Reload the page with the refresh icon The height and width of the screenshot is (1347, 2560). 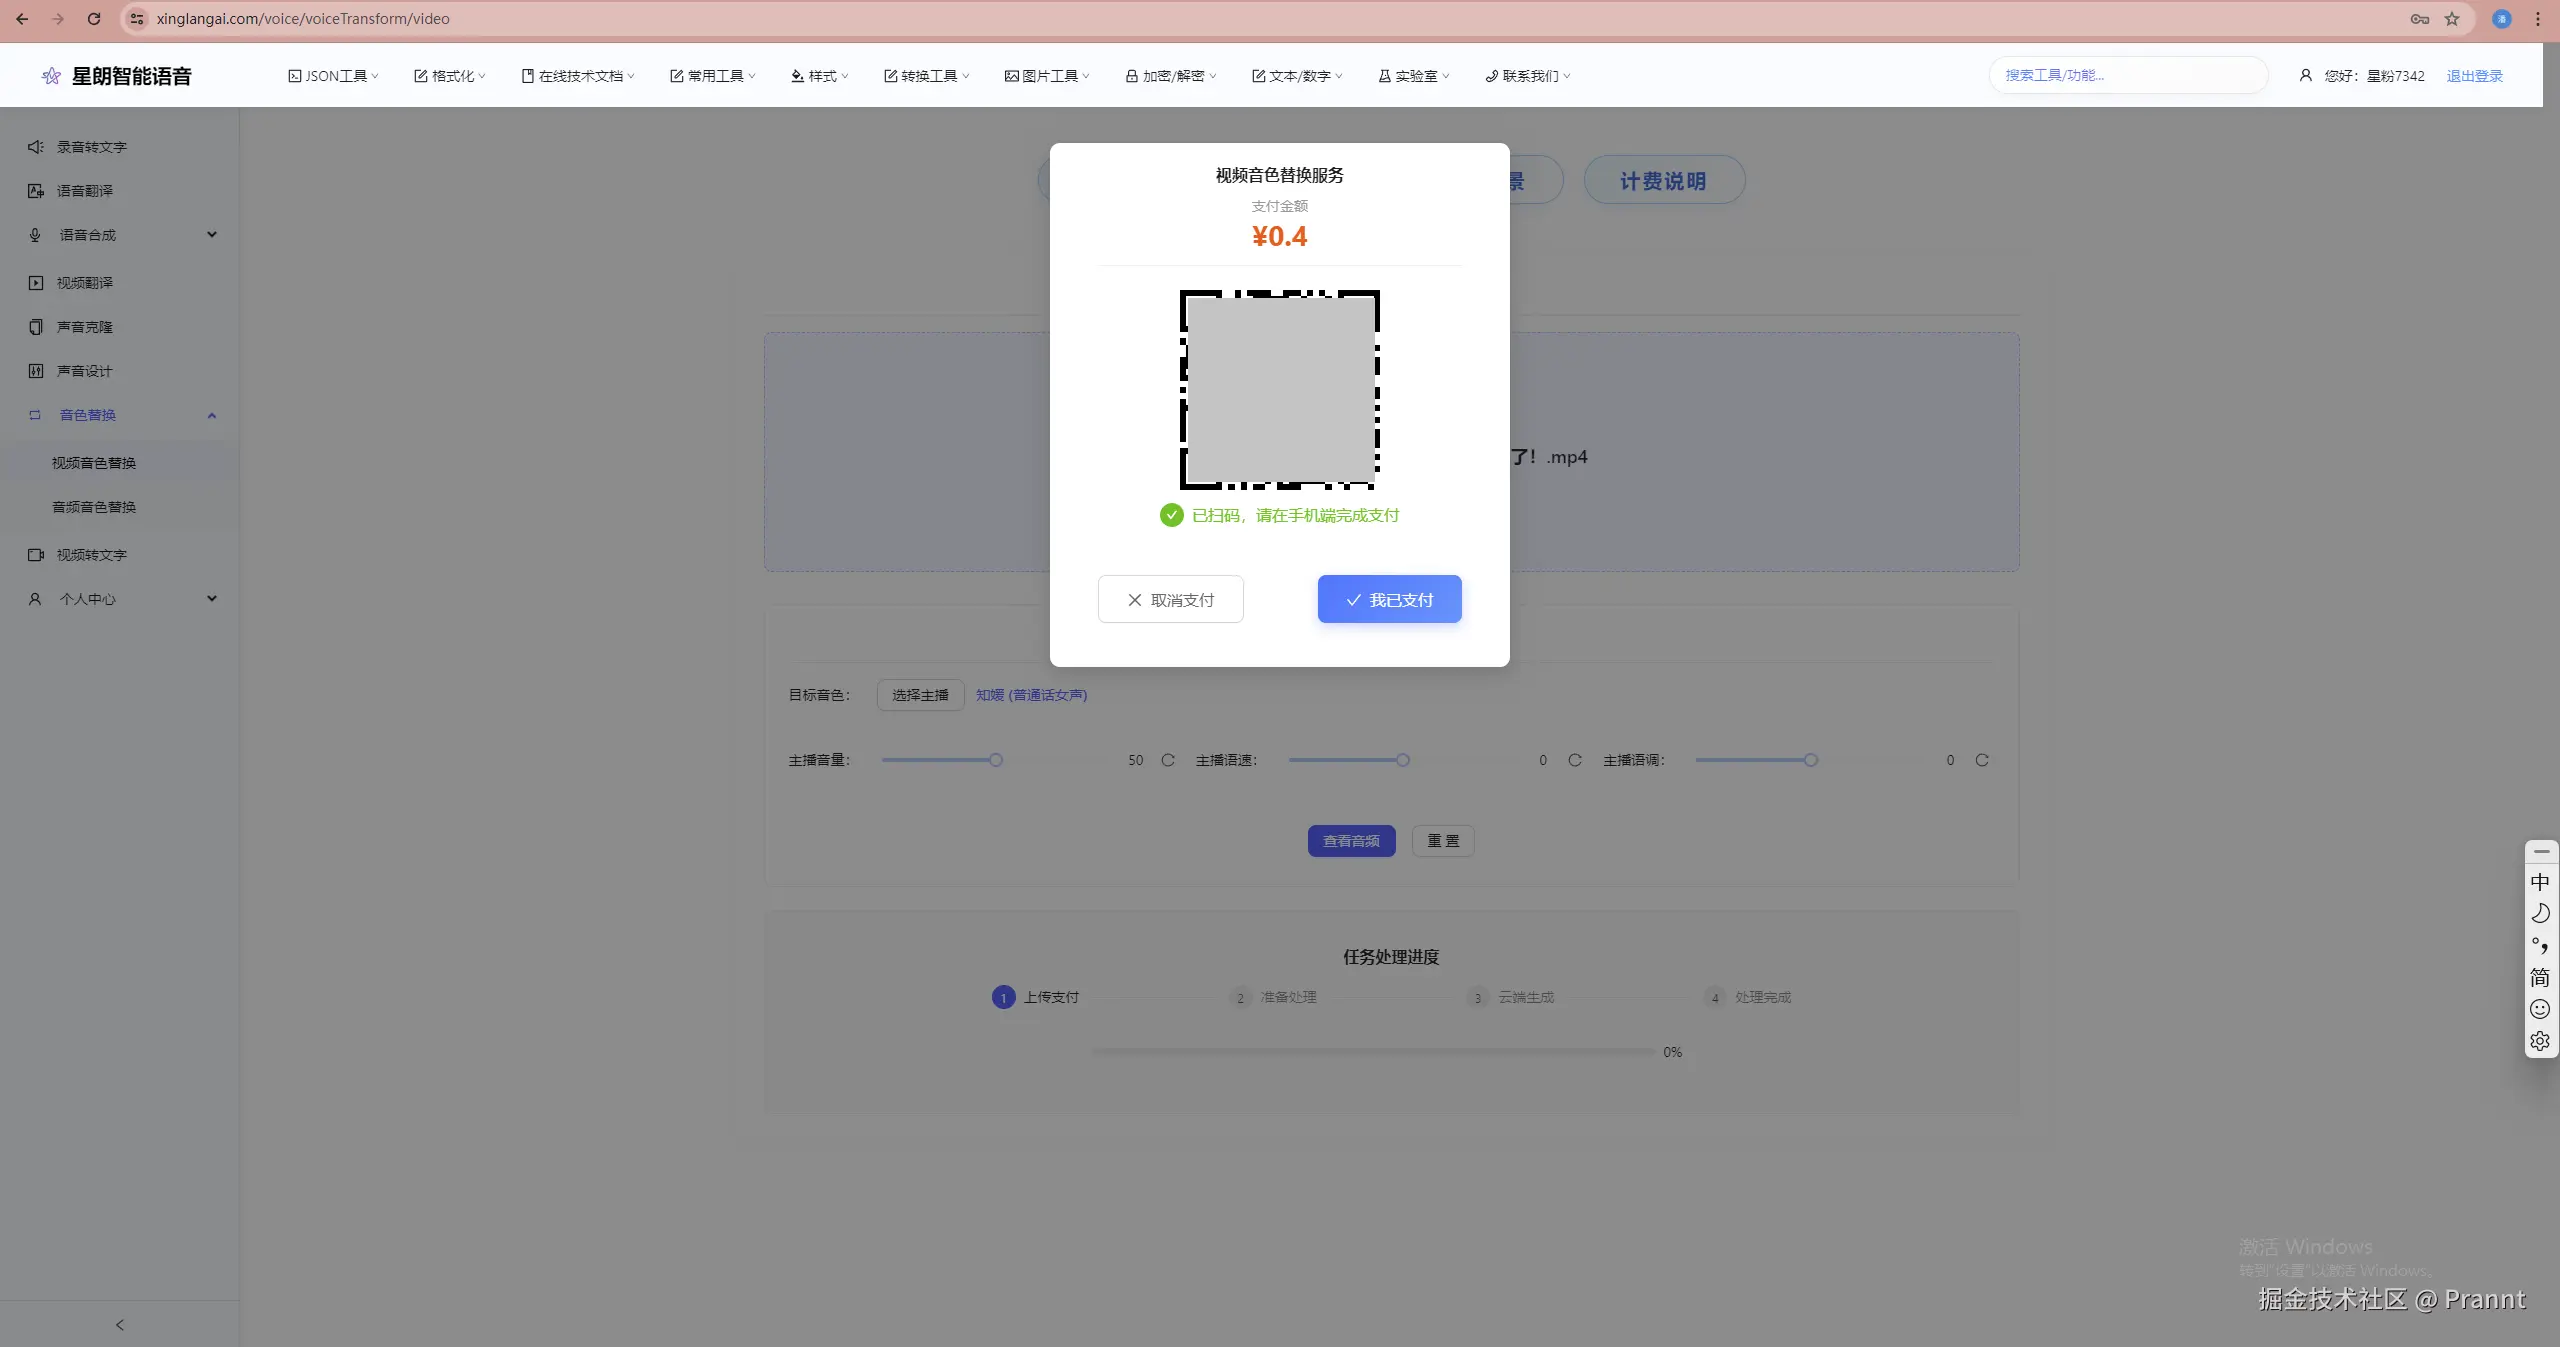[94, 19]
